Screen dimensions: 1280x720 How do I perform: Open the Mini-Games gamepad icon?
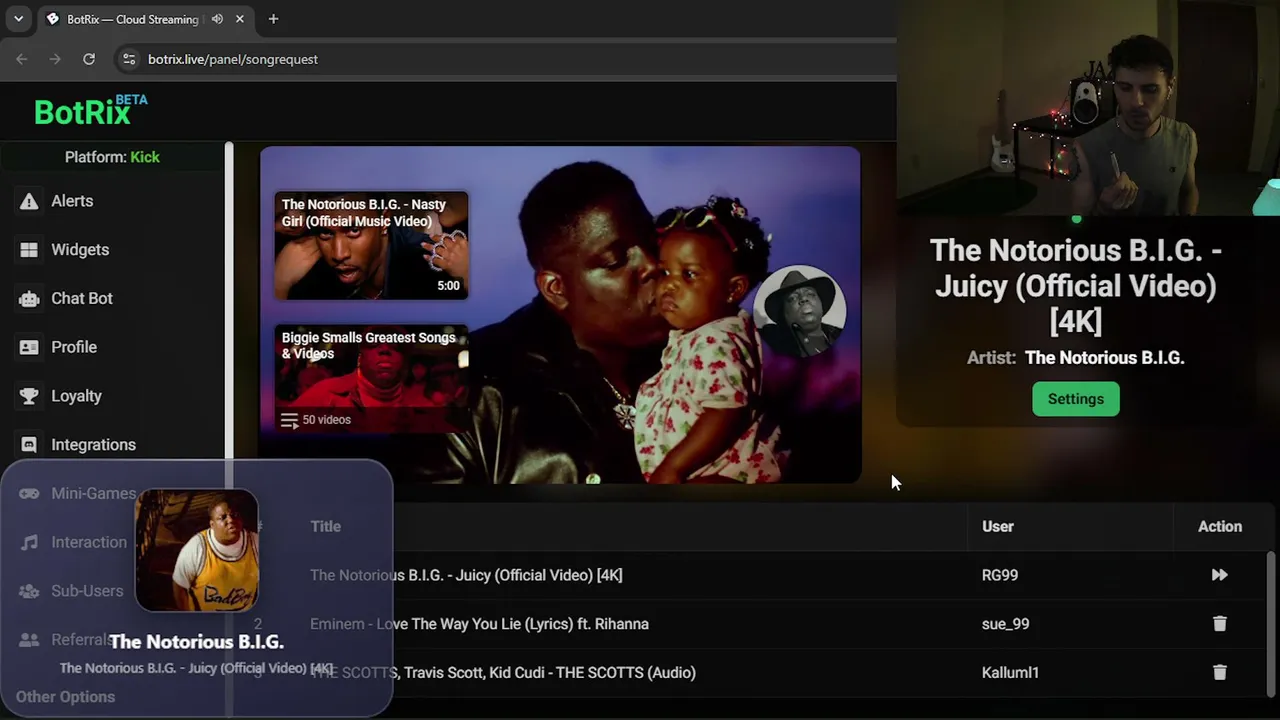pos(29,493)
